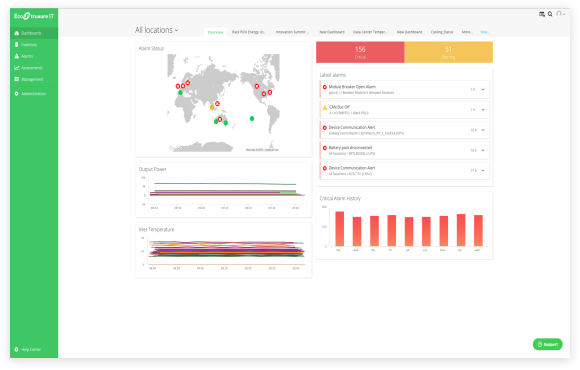
Task: Switch to the Cooling Status tab
Action: click(442, 32)
